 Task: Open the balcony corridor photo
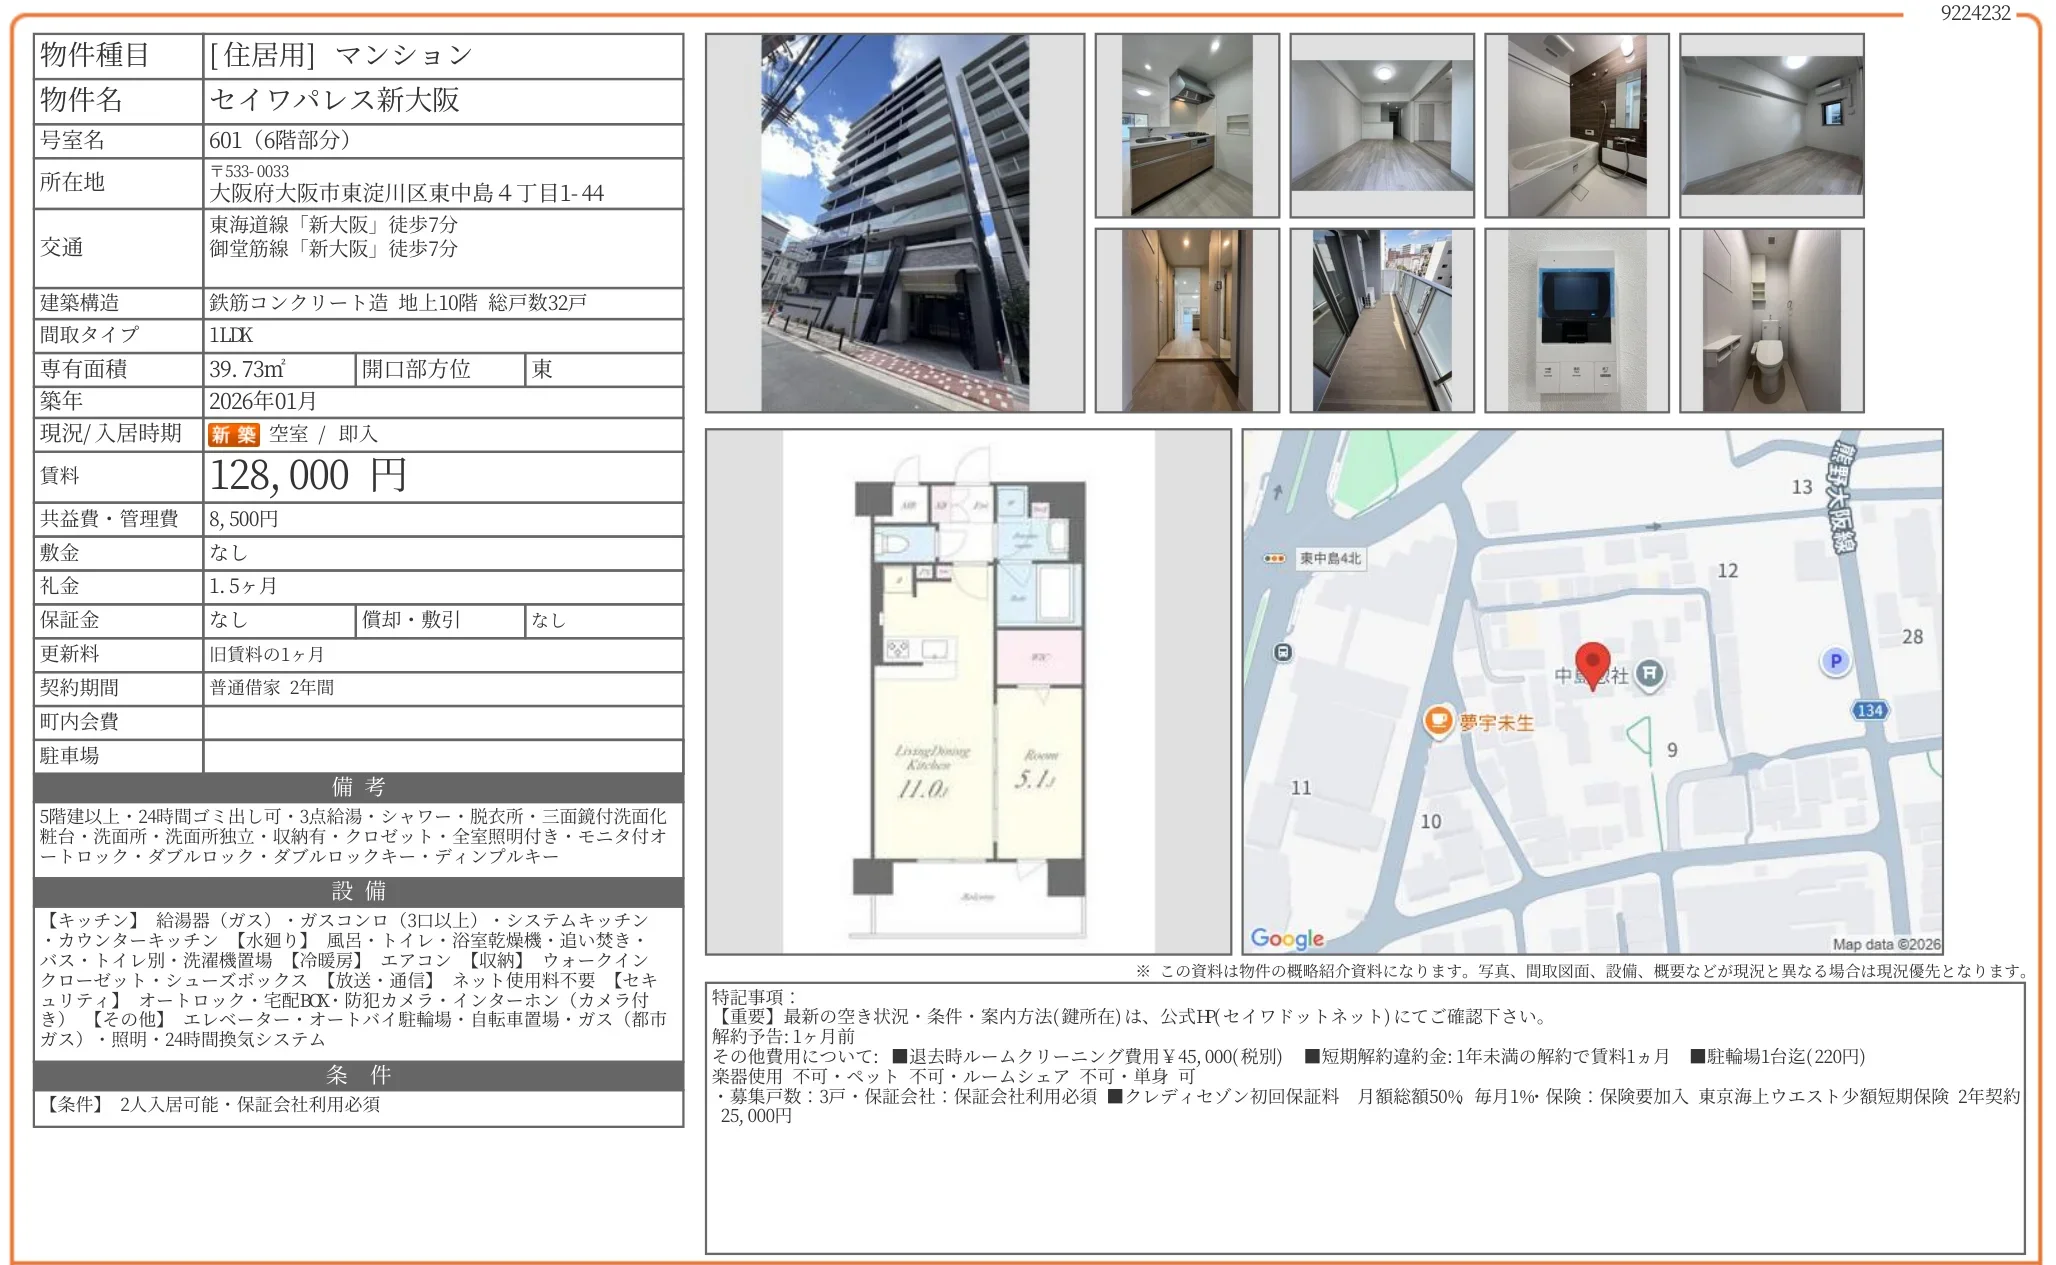(1381, 320)
